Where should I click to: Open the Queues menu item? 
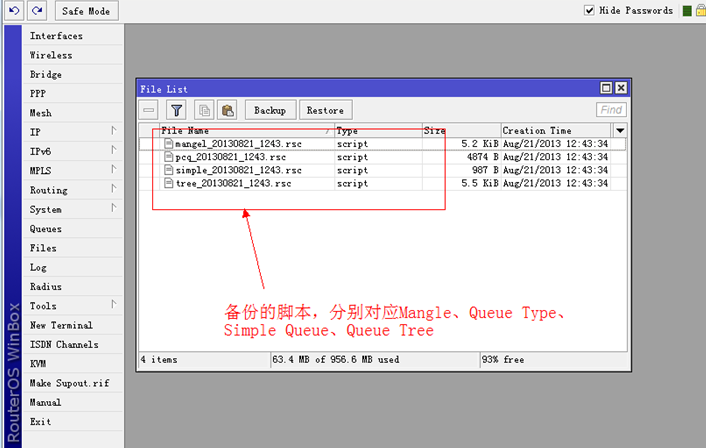pos(46,229)
